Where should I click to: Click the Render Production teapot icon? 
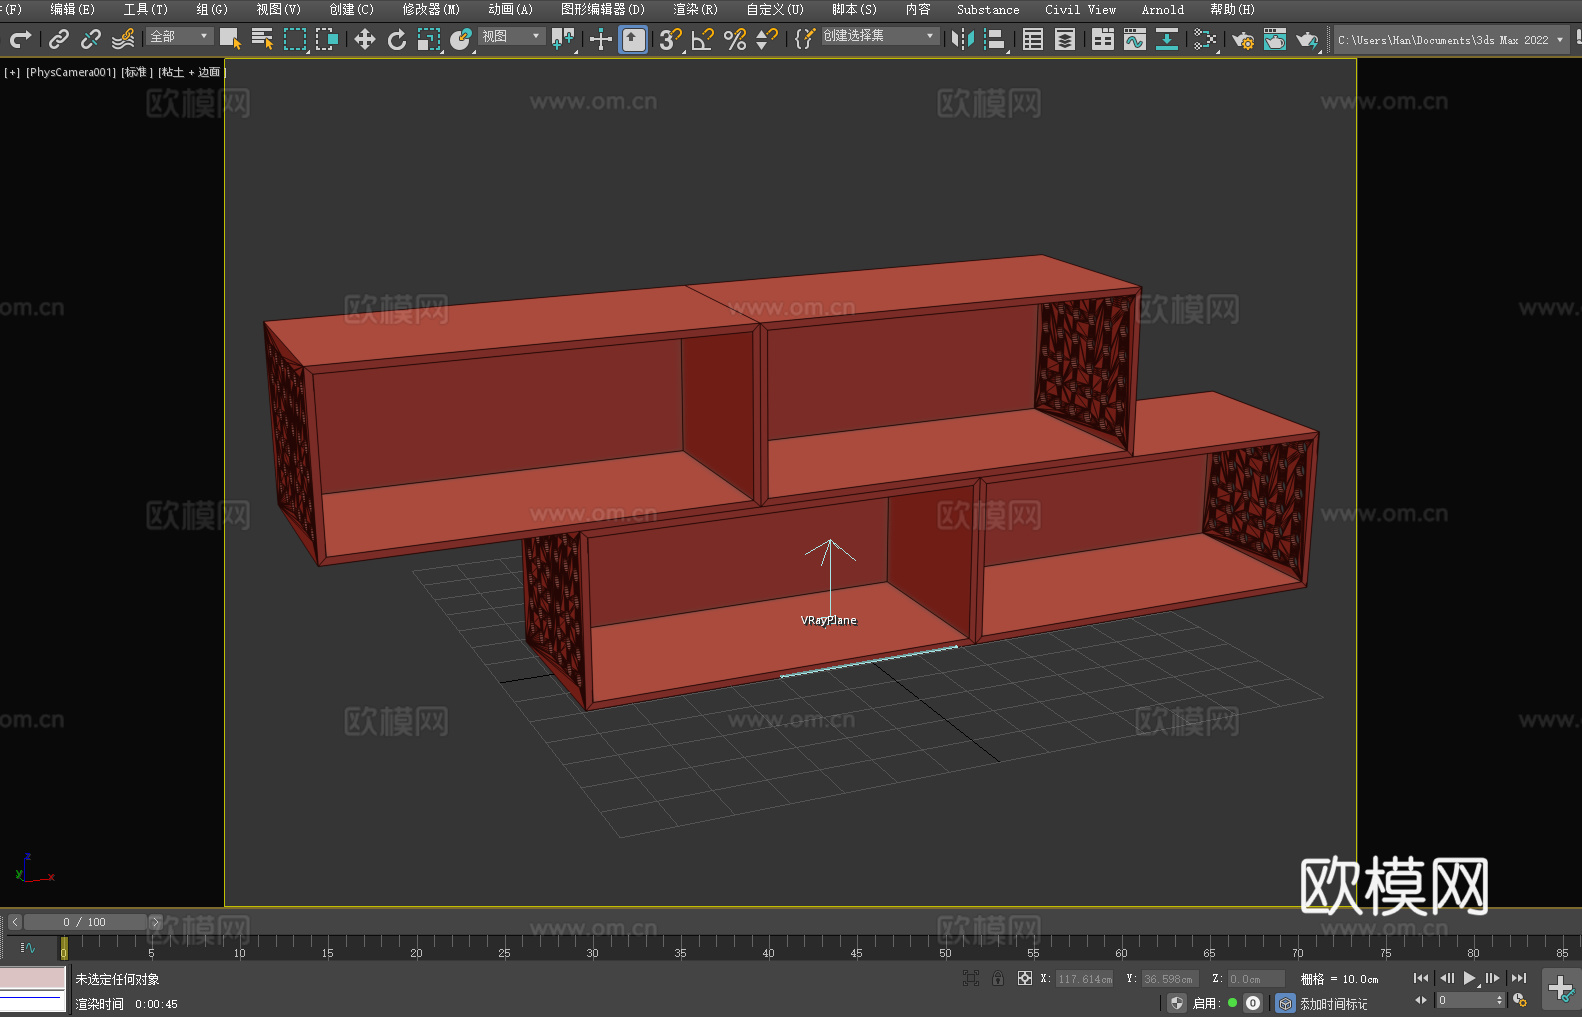[x=1307, y=39]
